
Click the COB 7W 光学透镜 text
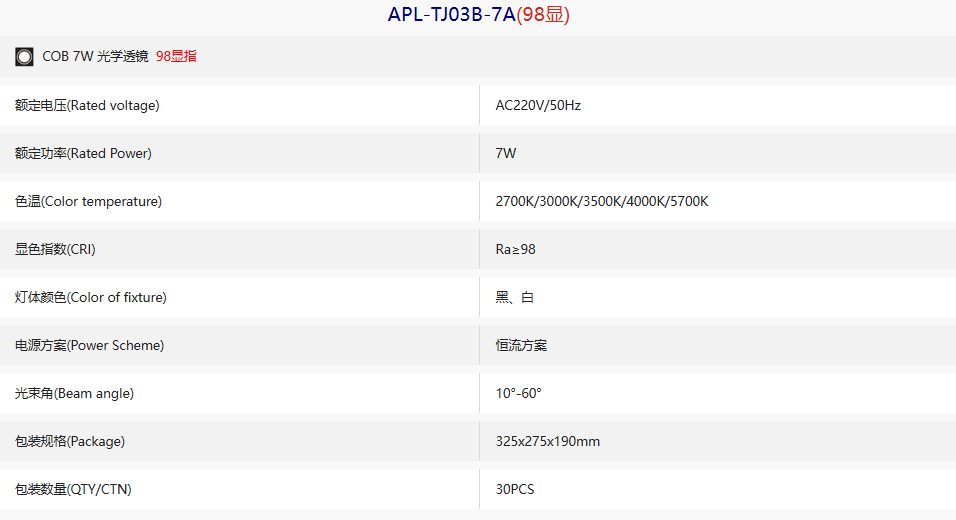click(95, 56)
